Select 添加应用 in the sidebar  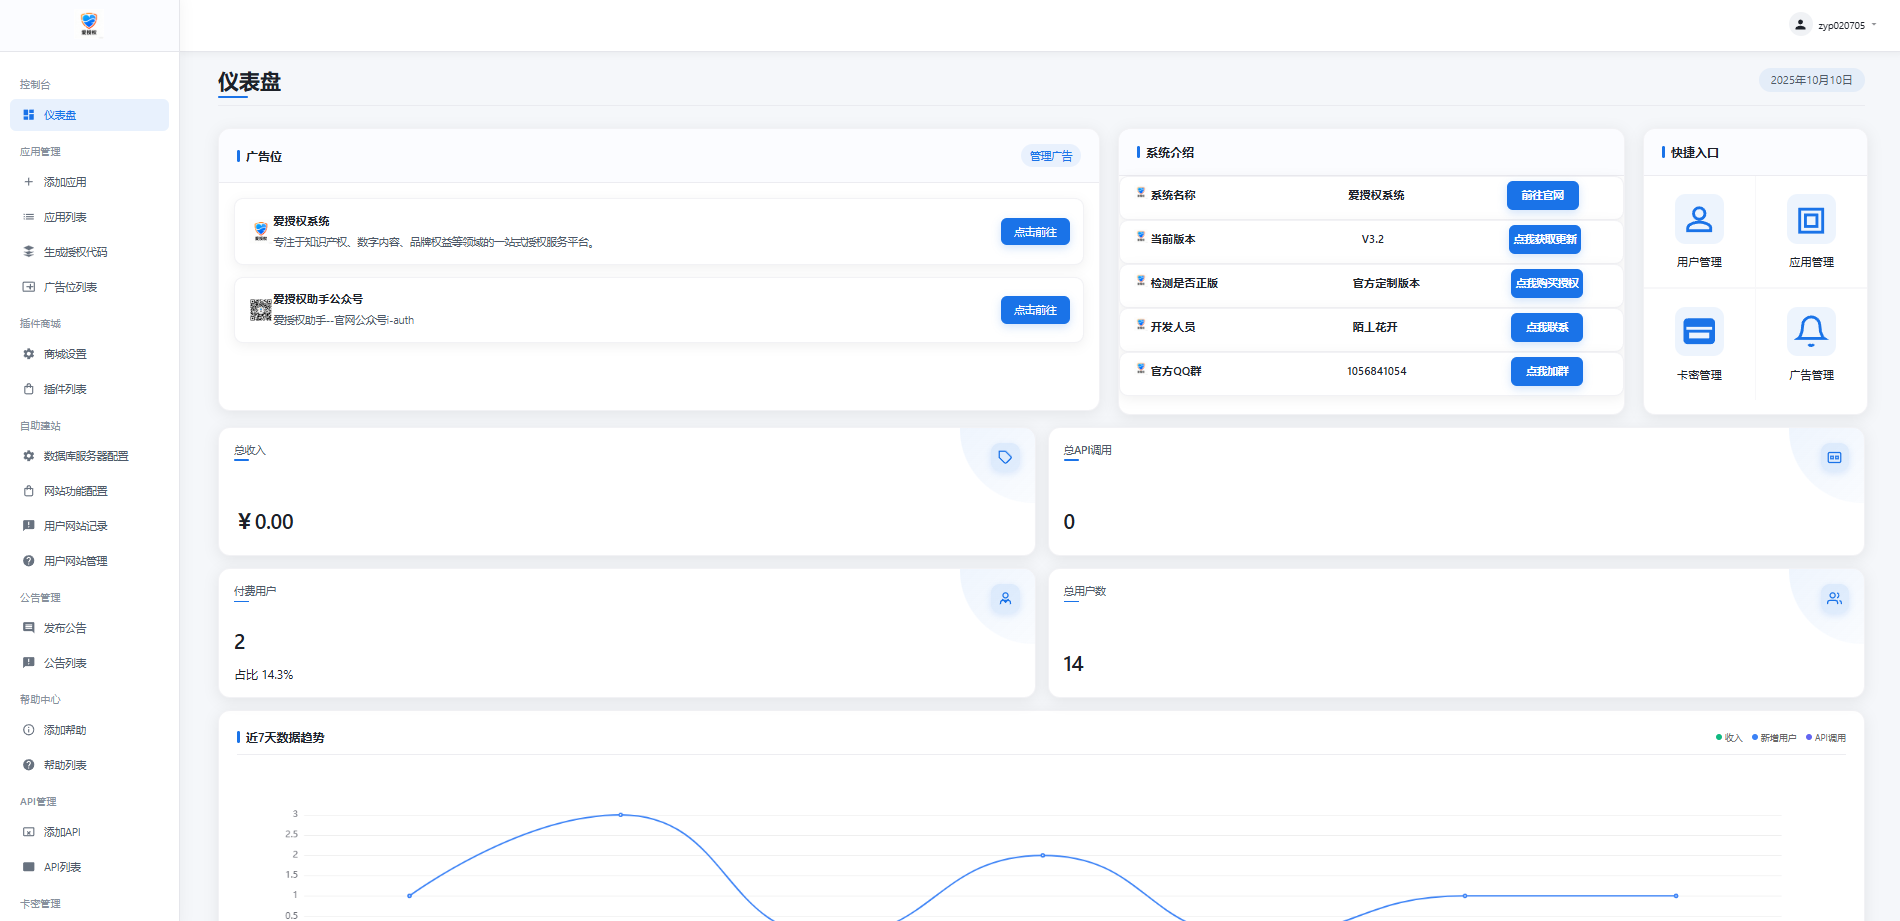pos(65,182)
